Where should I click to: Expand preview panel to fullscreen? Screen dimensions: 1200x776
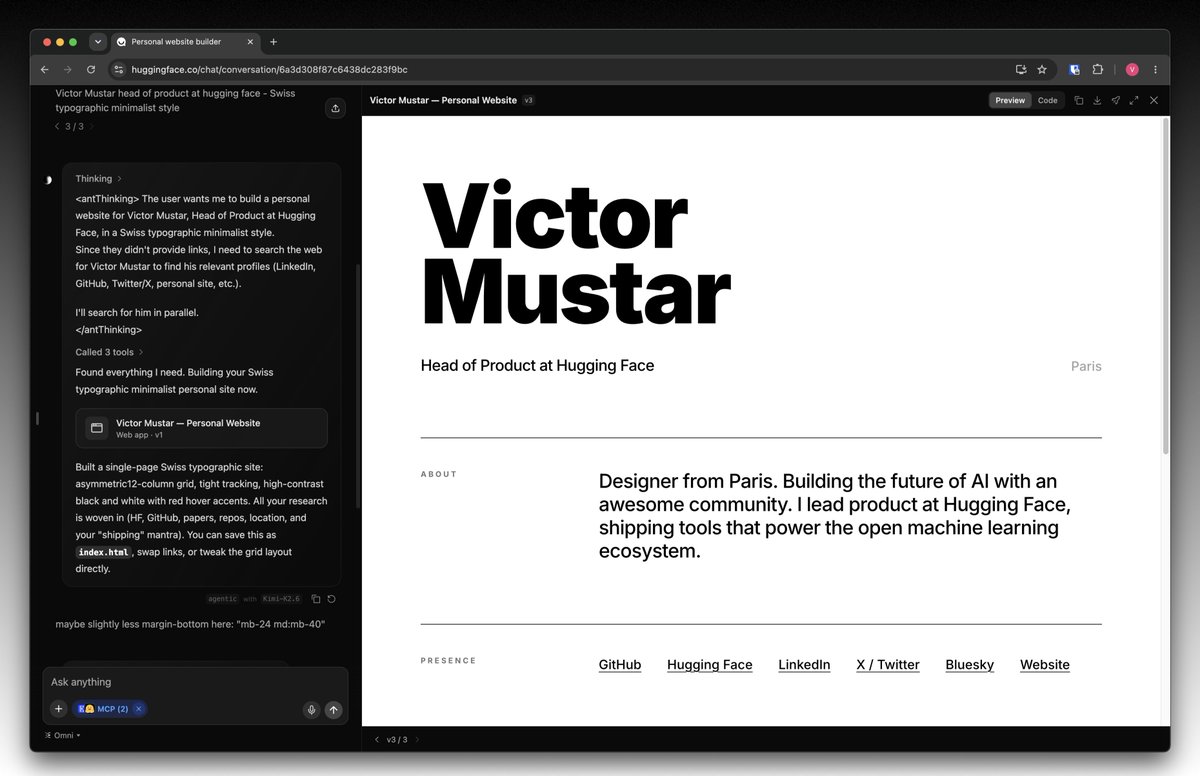tap(1134, 100)
